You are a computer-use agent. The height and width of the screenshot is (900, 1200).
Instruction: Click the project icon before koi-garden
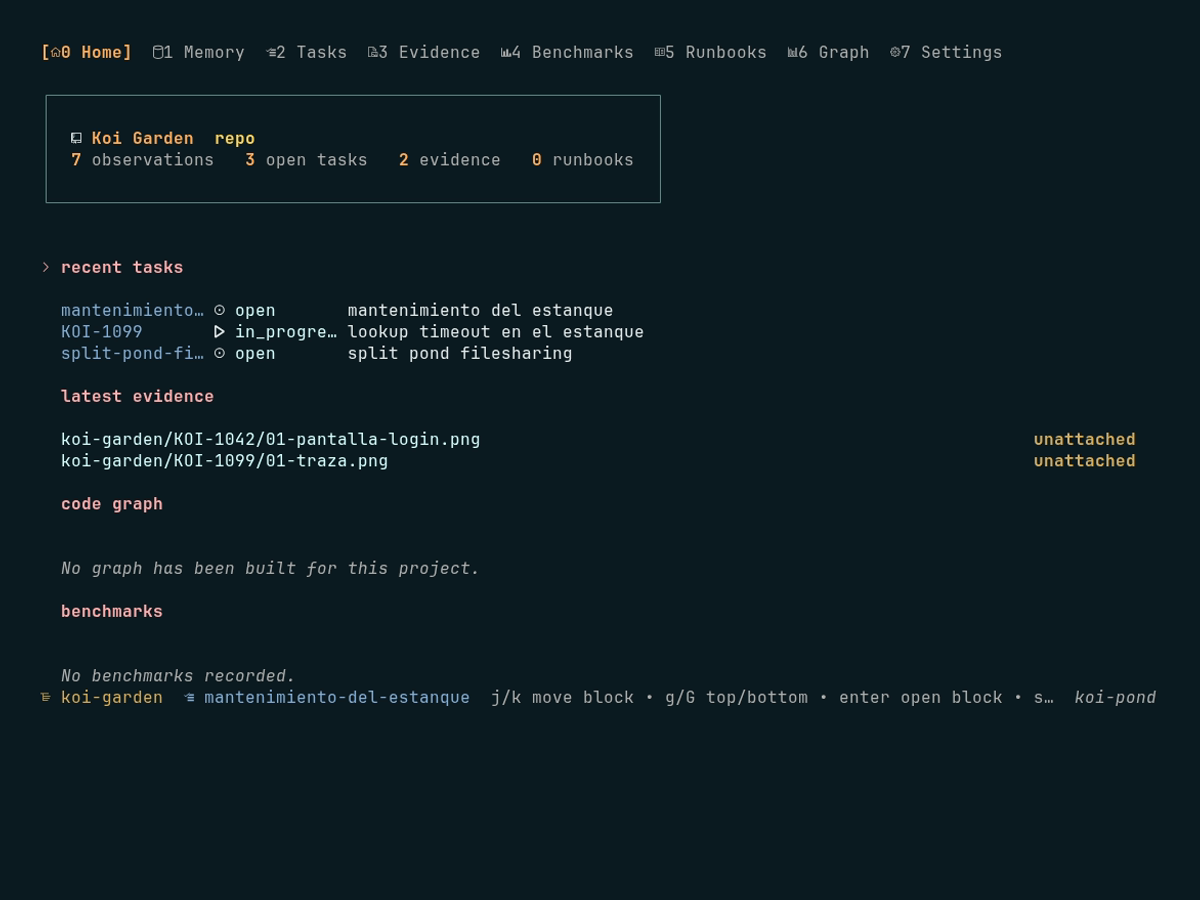[x=46, y=697]
